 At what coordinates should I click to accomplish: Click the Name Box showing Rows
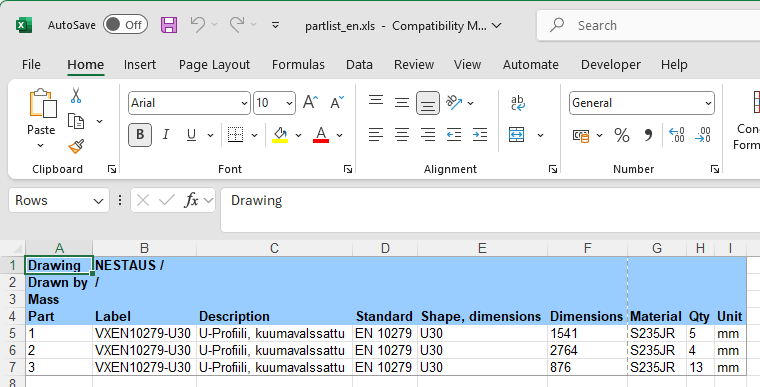(x=59, y=200)
